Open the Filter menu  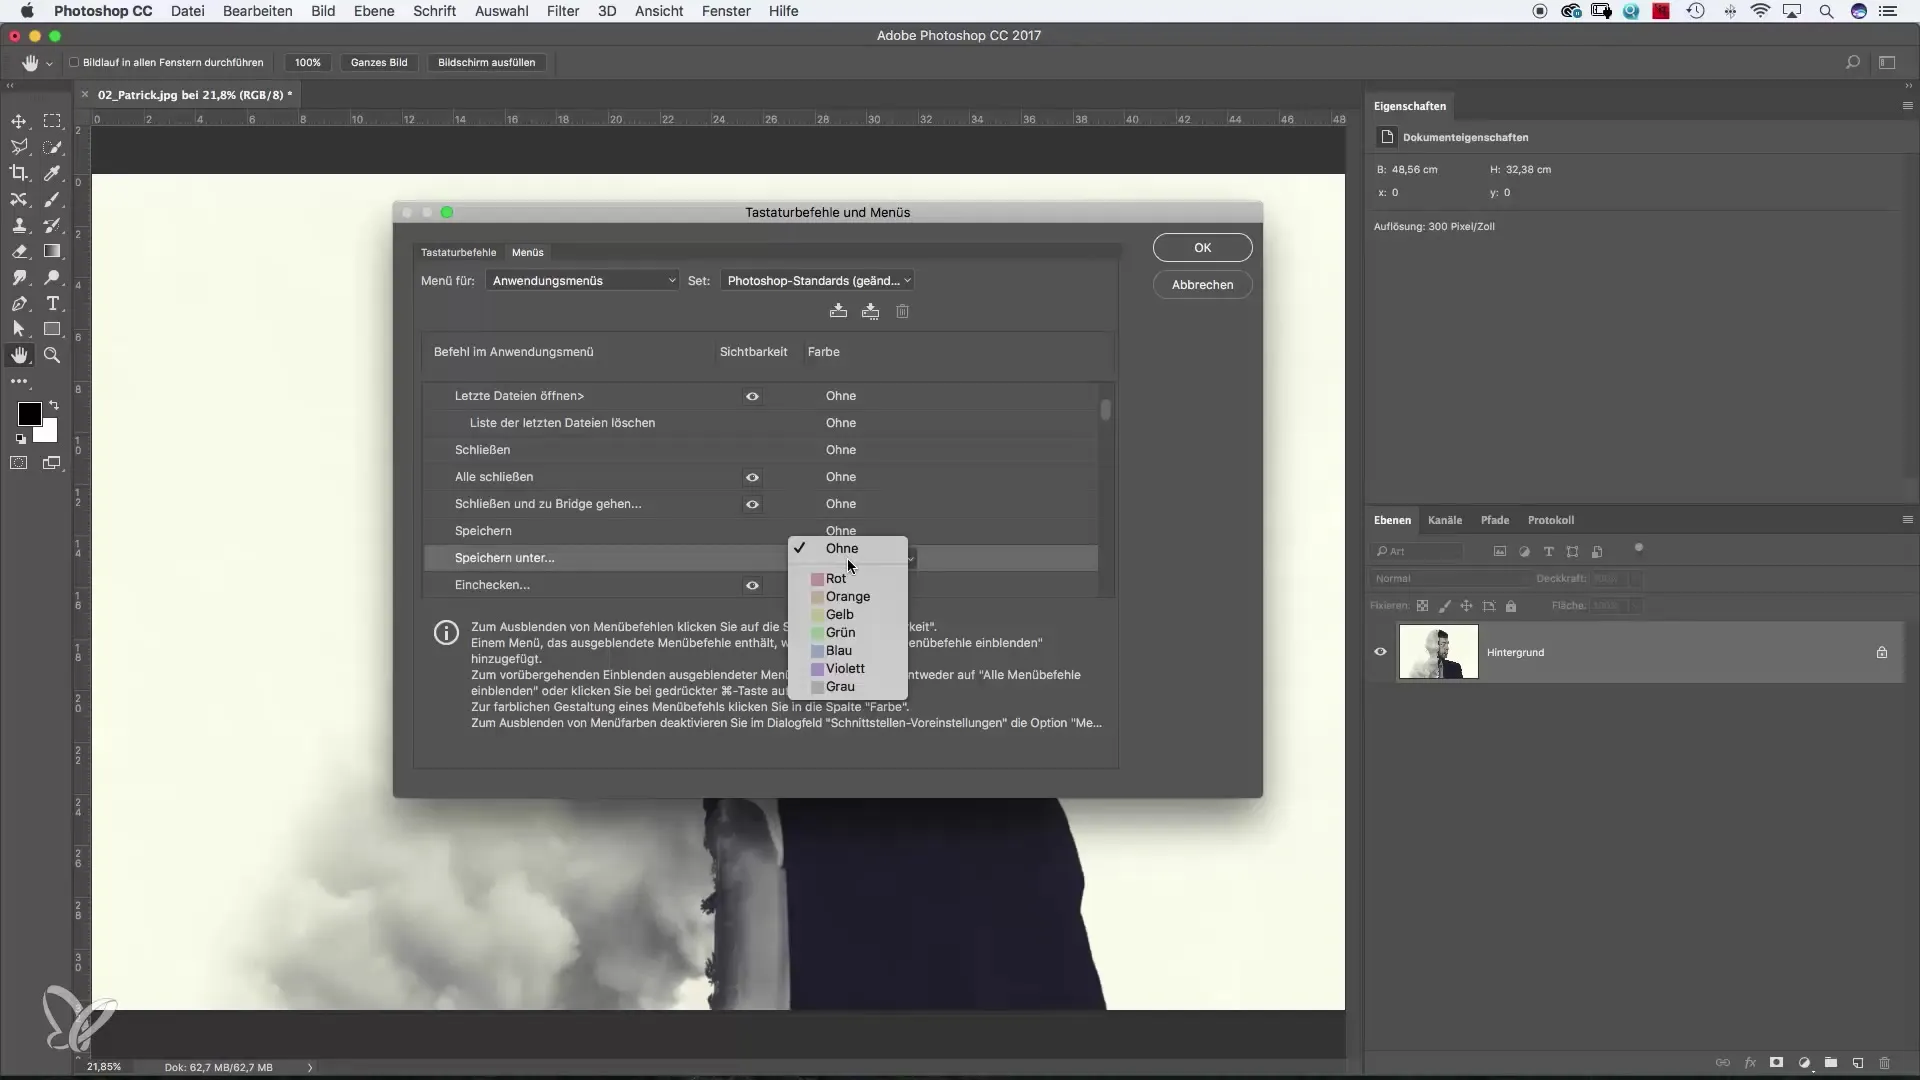[x=563, y=11]
